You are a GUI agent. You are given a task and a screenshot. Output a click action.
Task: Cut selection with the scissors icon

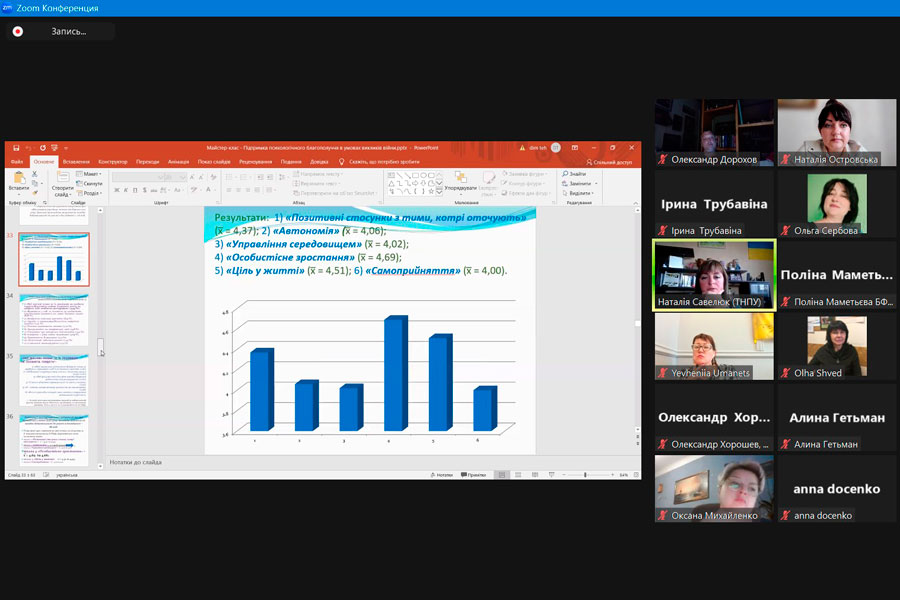pos(34,174)
